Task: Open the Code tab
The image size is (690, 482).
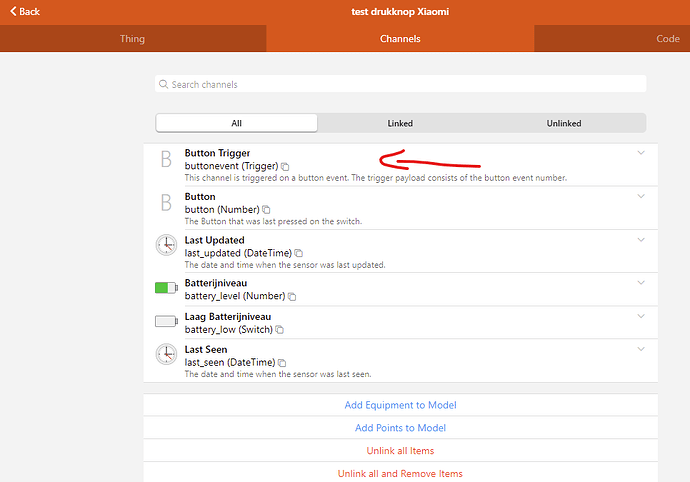Action: point(667,39)
